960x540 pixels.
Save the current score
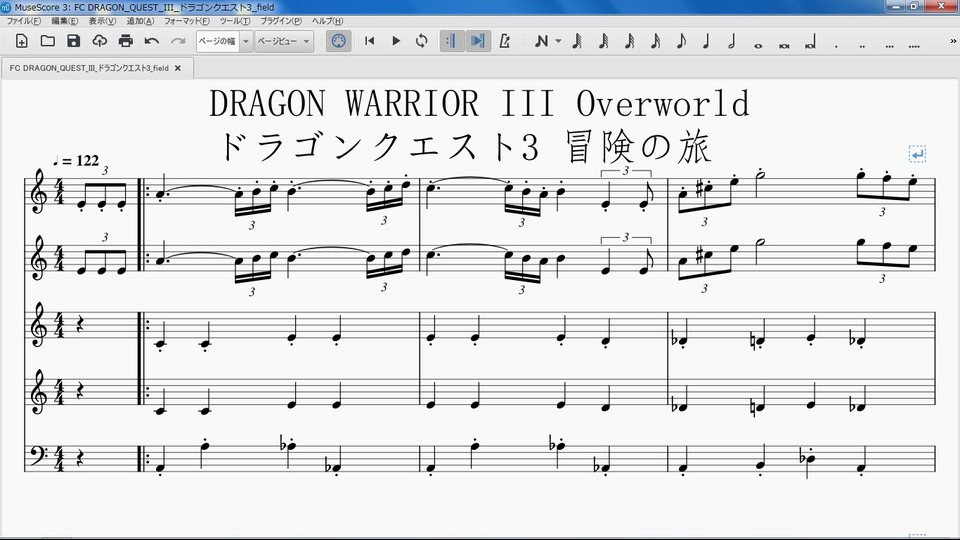(x=73, y=41)
